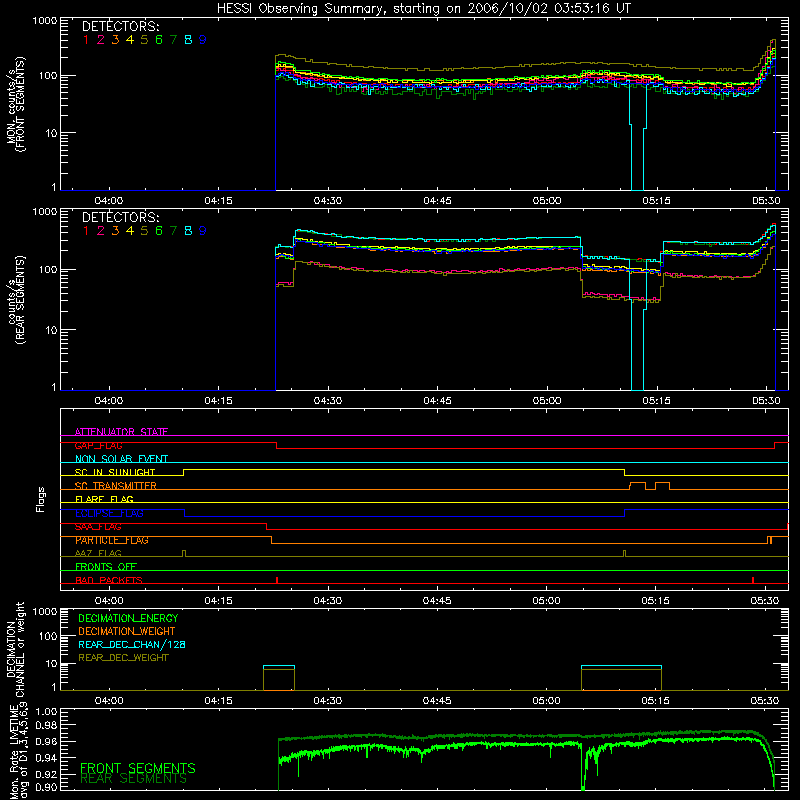This screenshot has width=800, height=800.
Task: Click the 'ATTENUATOR_STATE' flag label
Action: [121, 432]
